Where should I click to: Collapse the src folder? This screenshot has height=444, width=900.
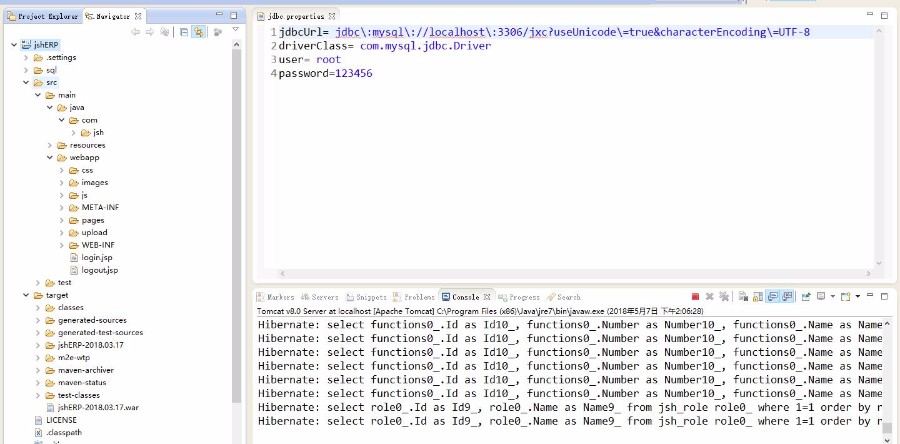tap(26, 83)
